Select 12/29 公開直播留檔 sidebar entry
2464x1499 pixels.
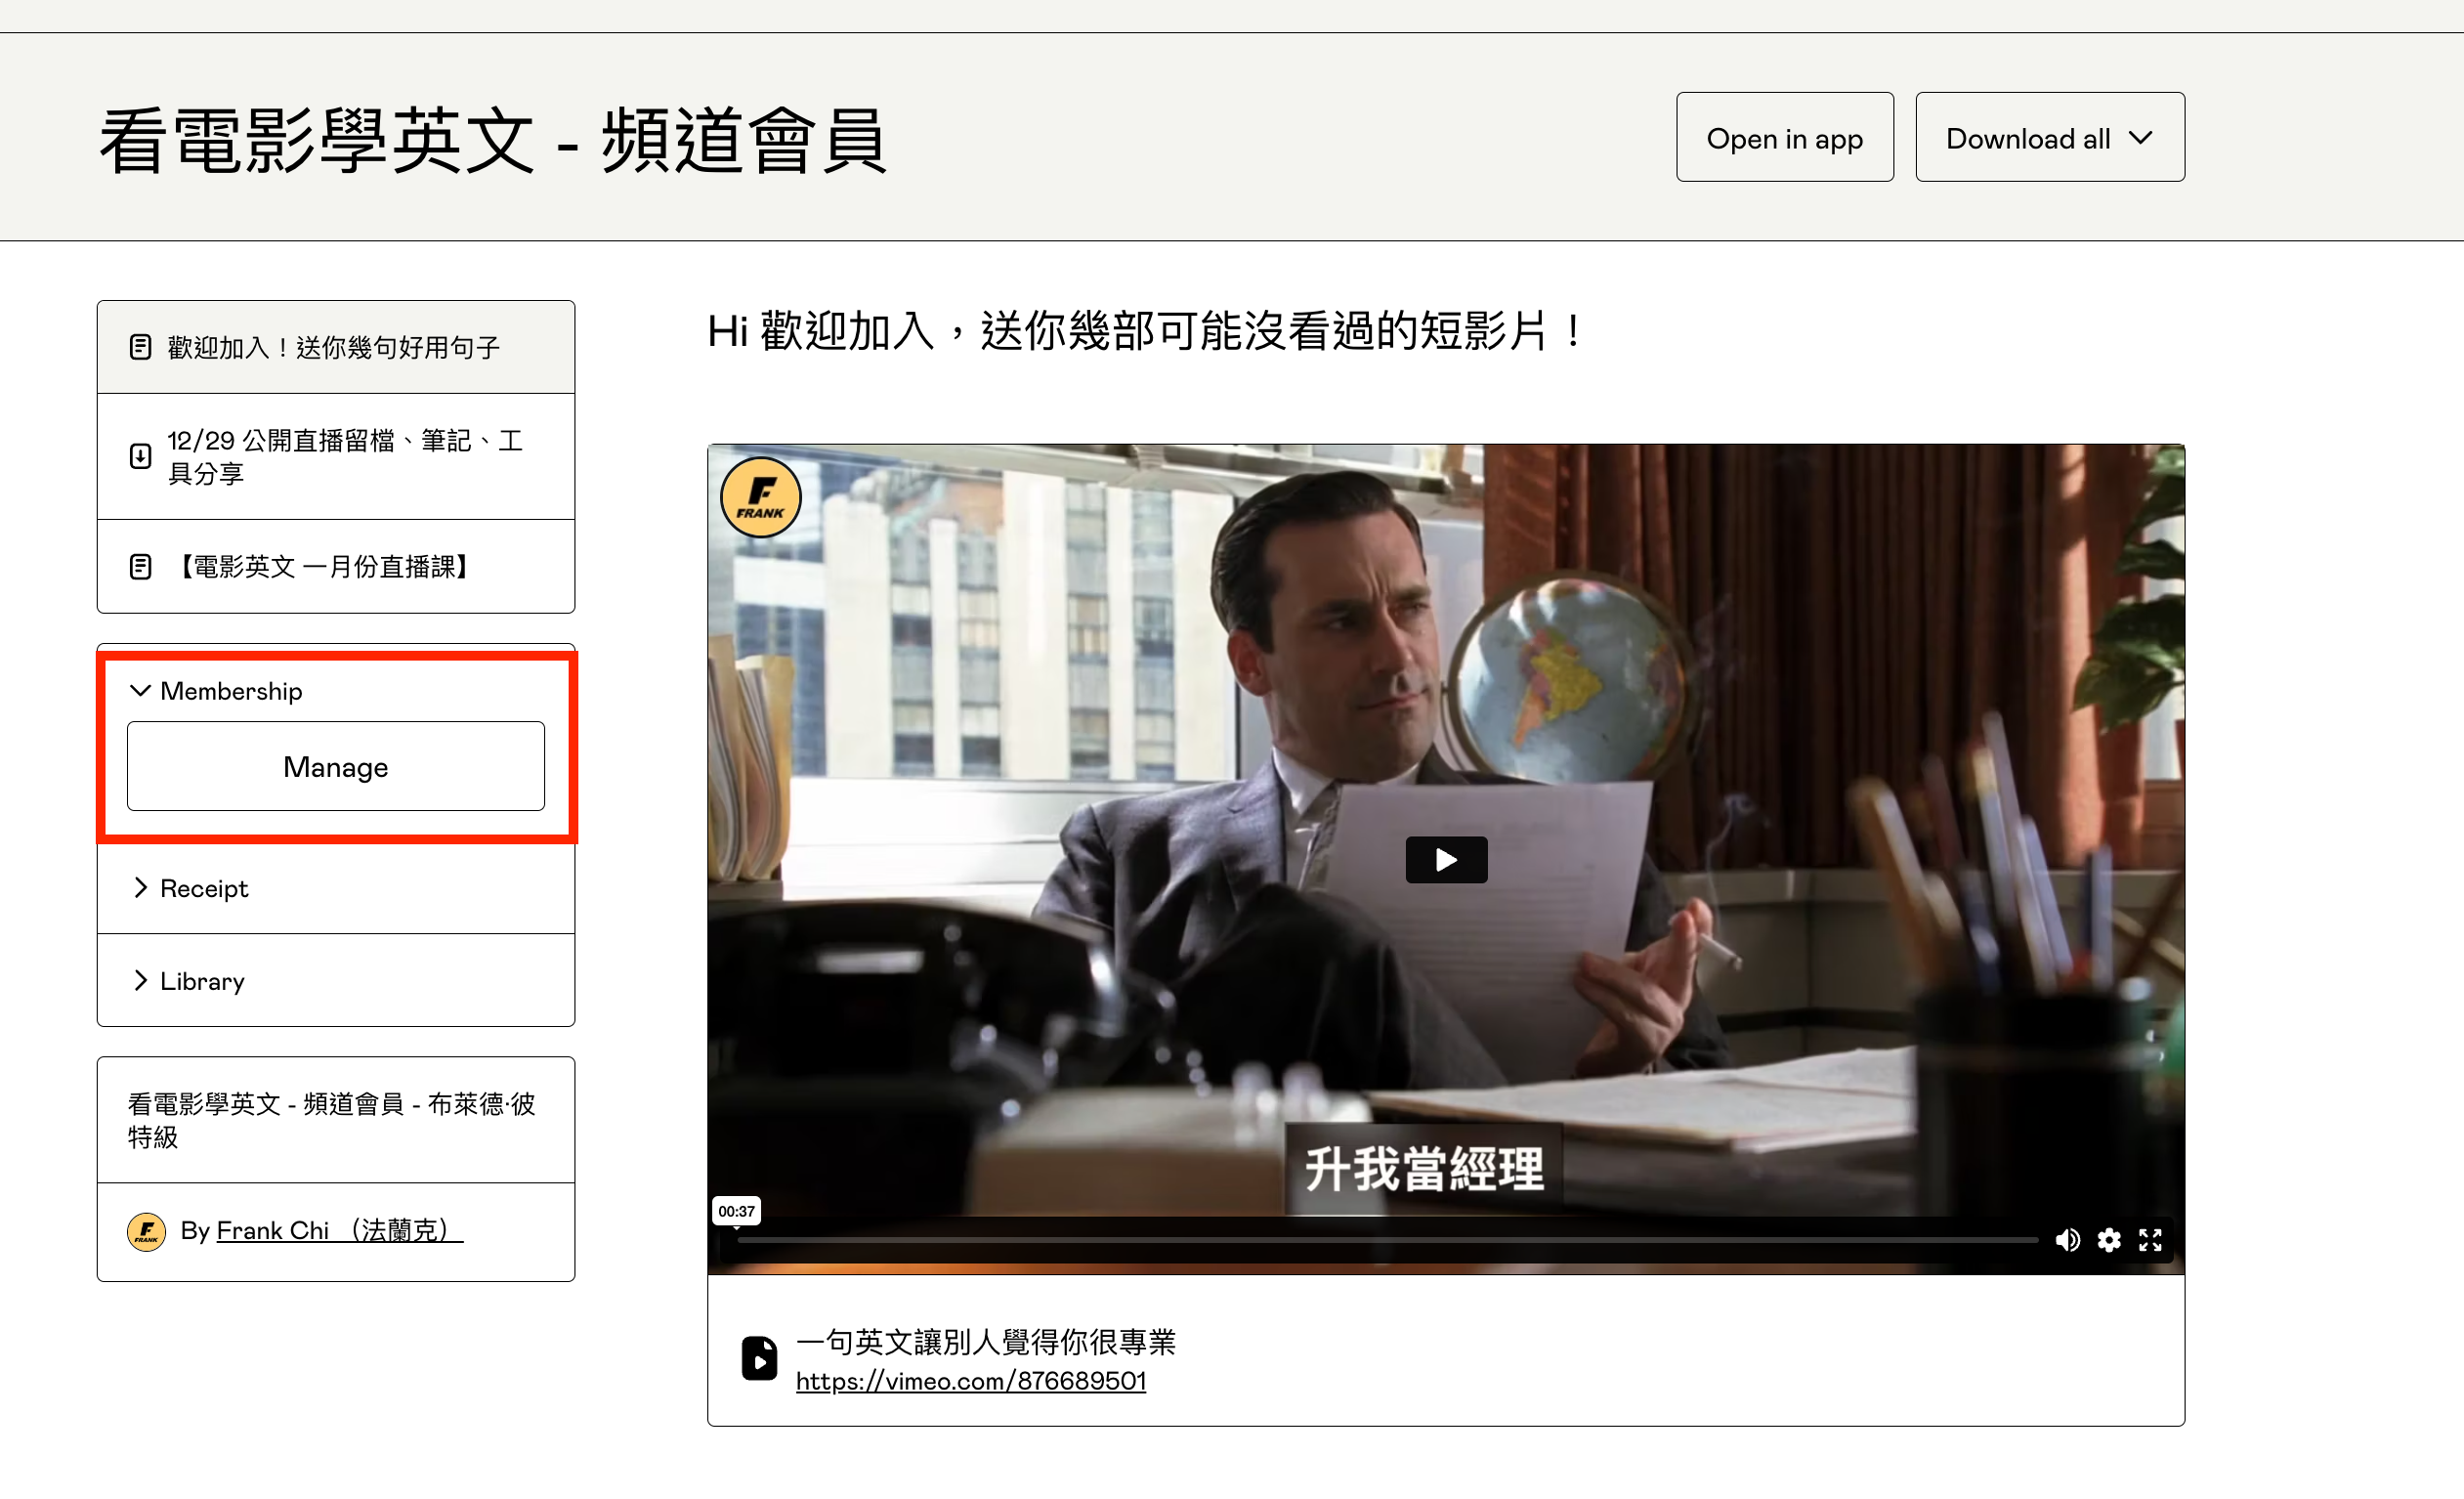pos(343,456)
